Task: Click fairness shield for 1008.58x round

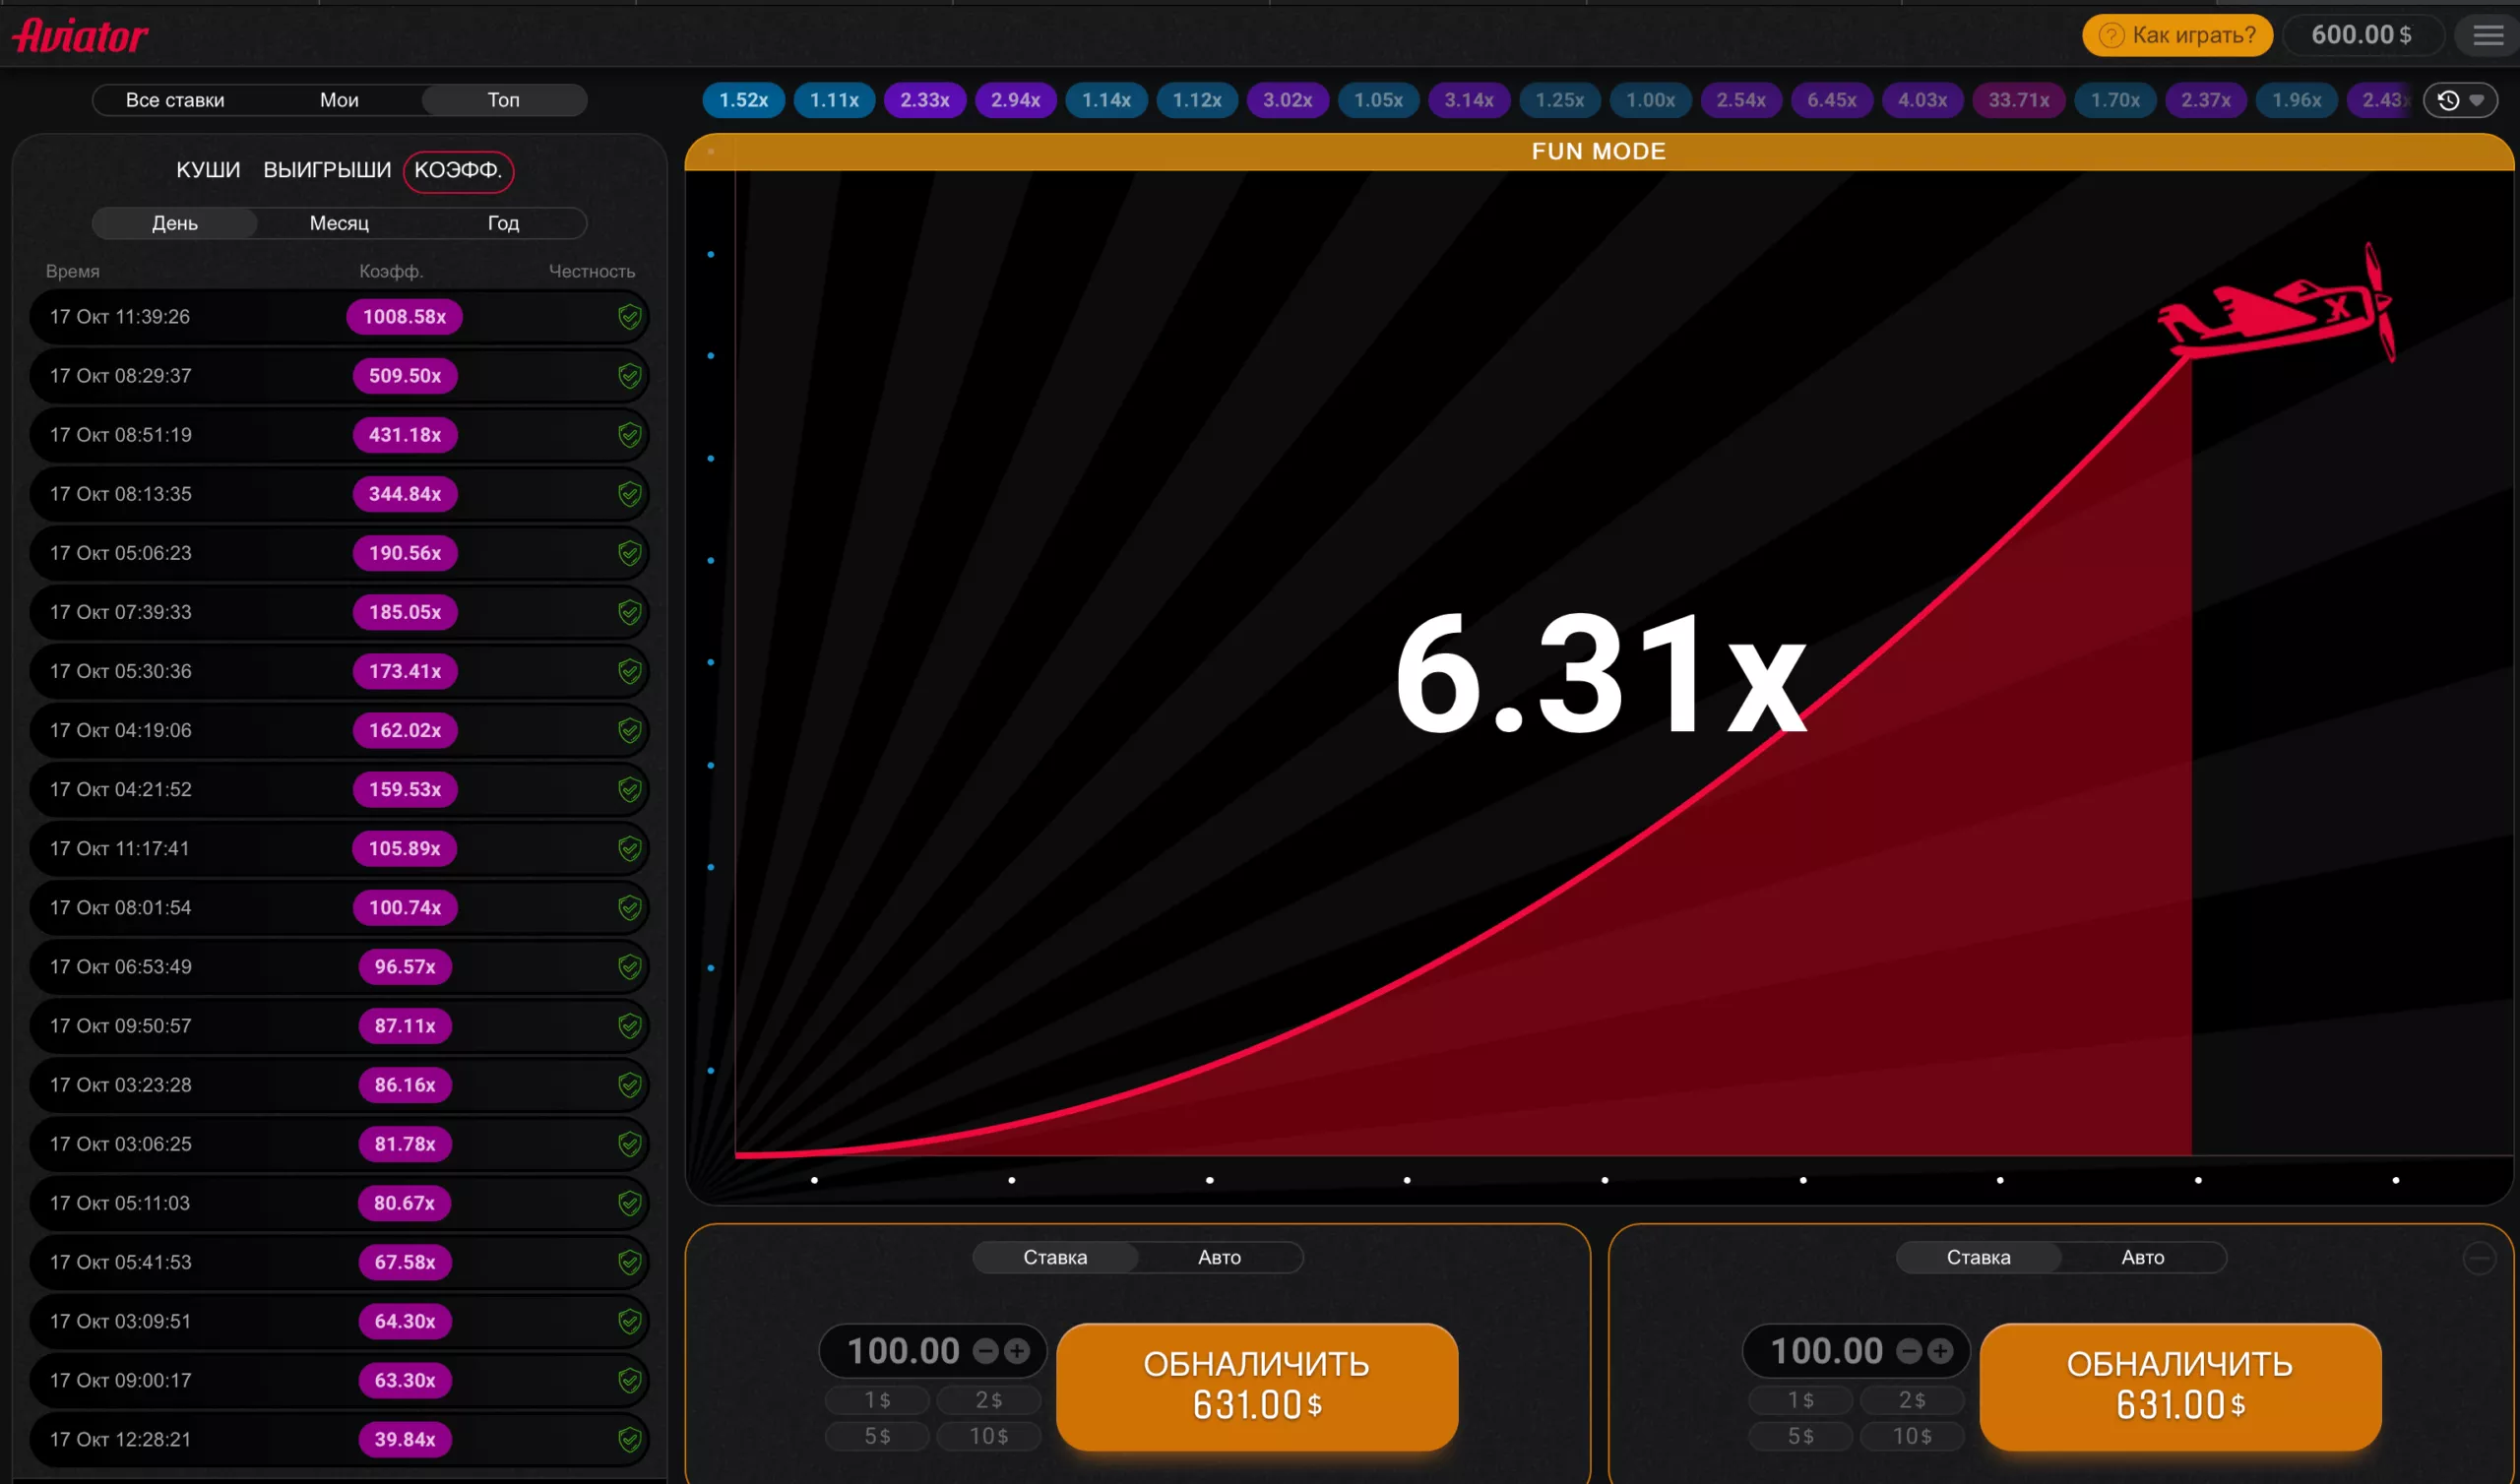Action: [629, 317]
